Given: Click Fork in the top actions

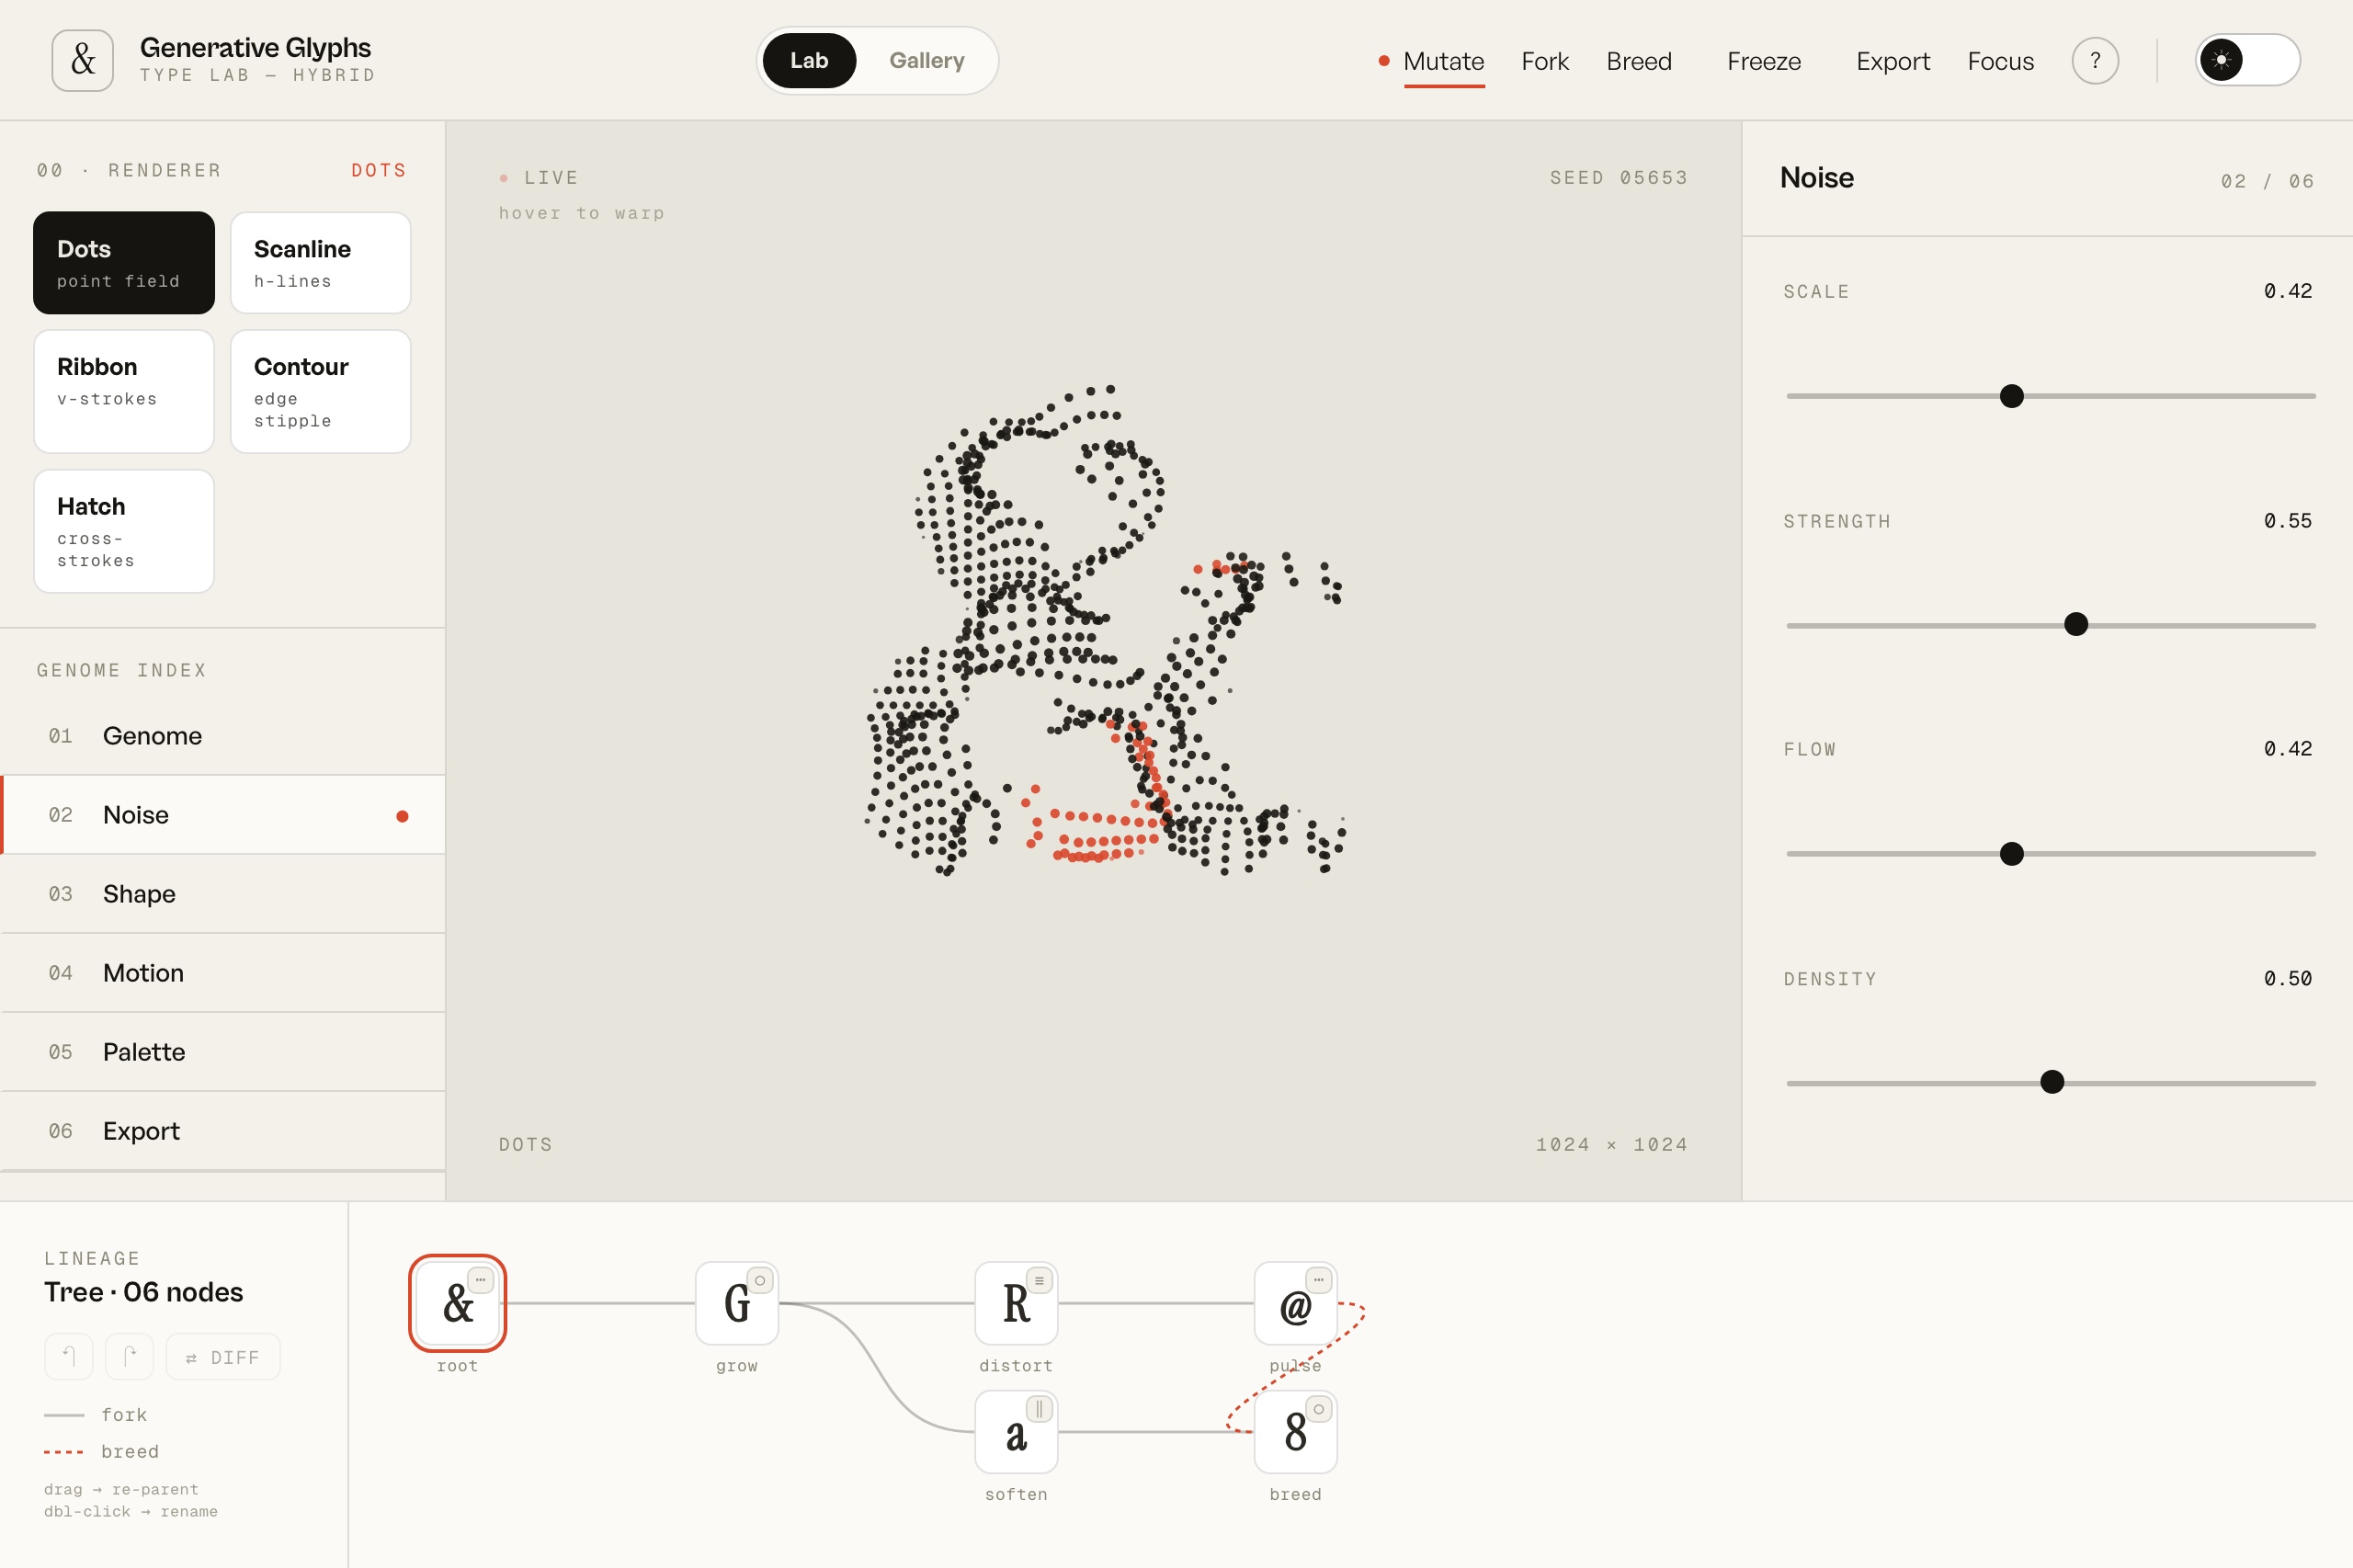Looking at the screenshot, I should click(1545, 62).
